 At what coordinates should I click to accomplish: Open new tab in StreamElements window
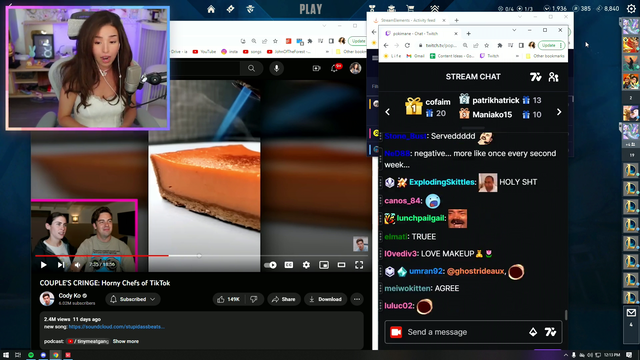click(x=456, y=20)
